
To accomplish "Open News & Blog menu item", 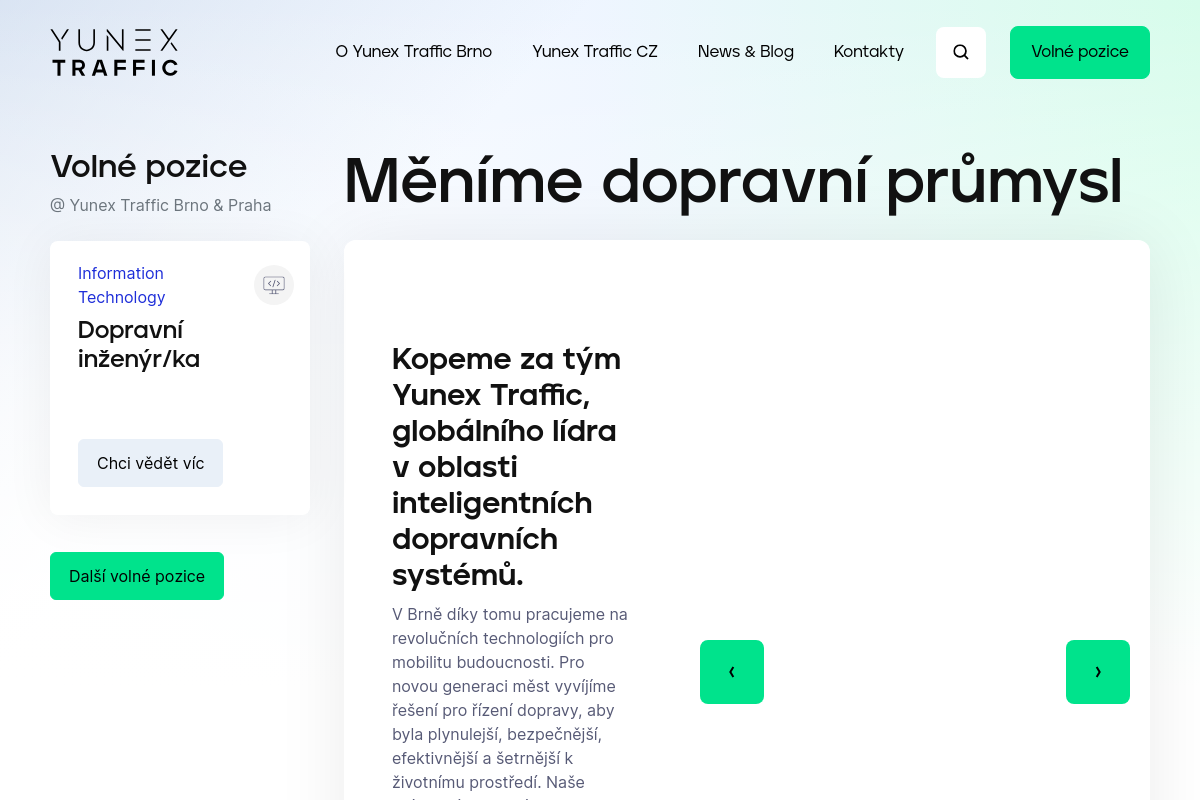I will (x=746, y=52).
